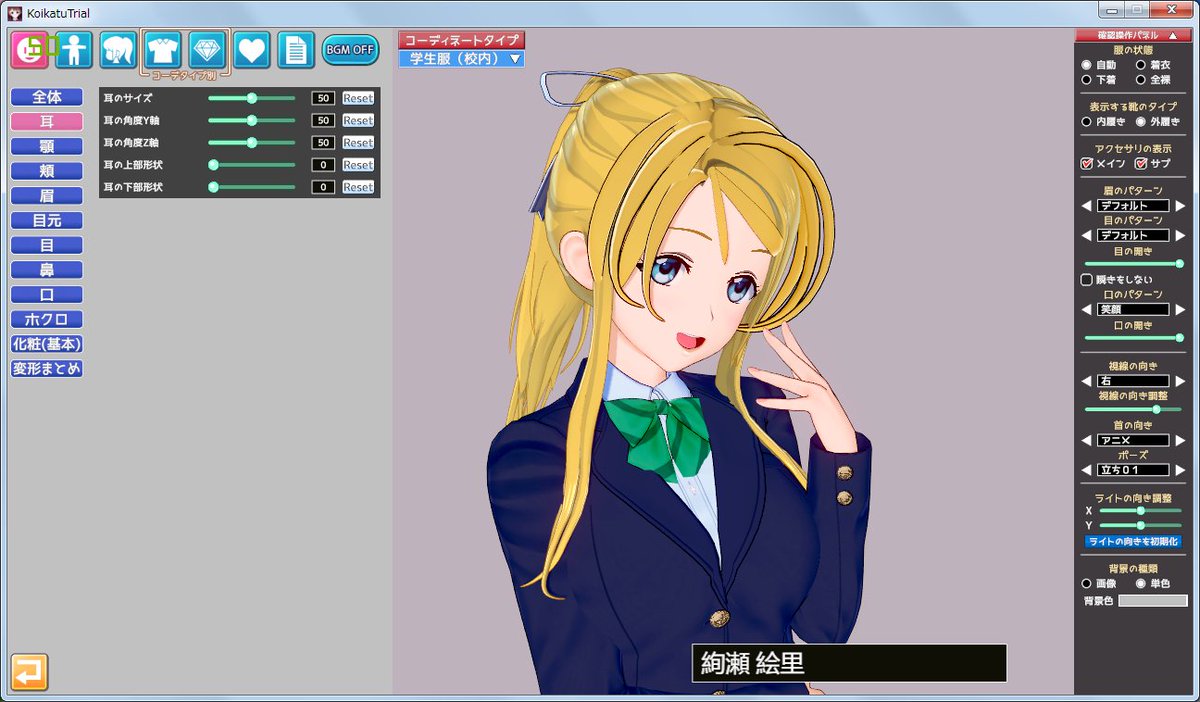This screenshot has height=702, width=1200.
Task: Enable 瞬きをしない checkbox
Action: click(x=1087, y=280)
